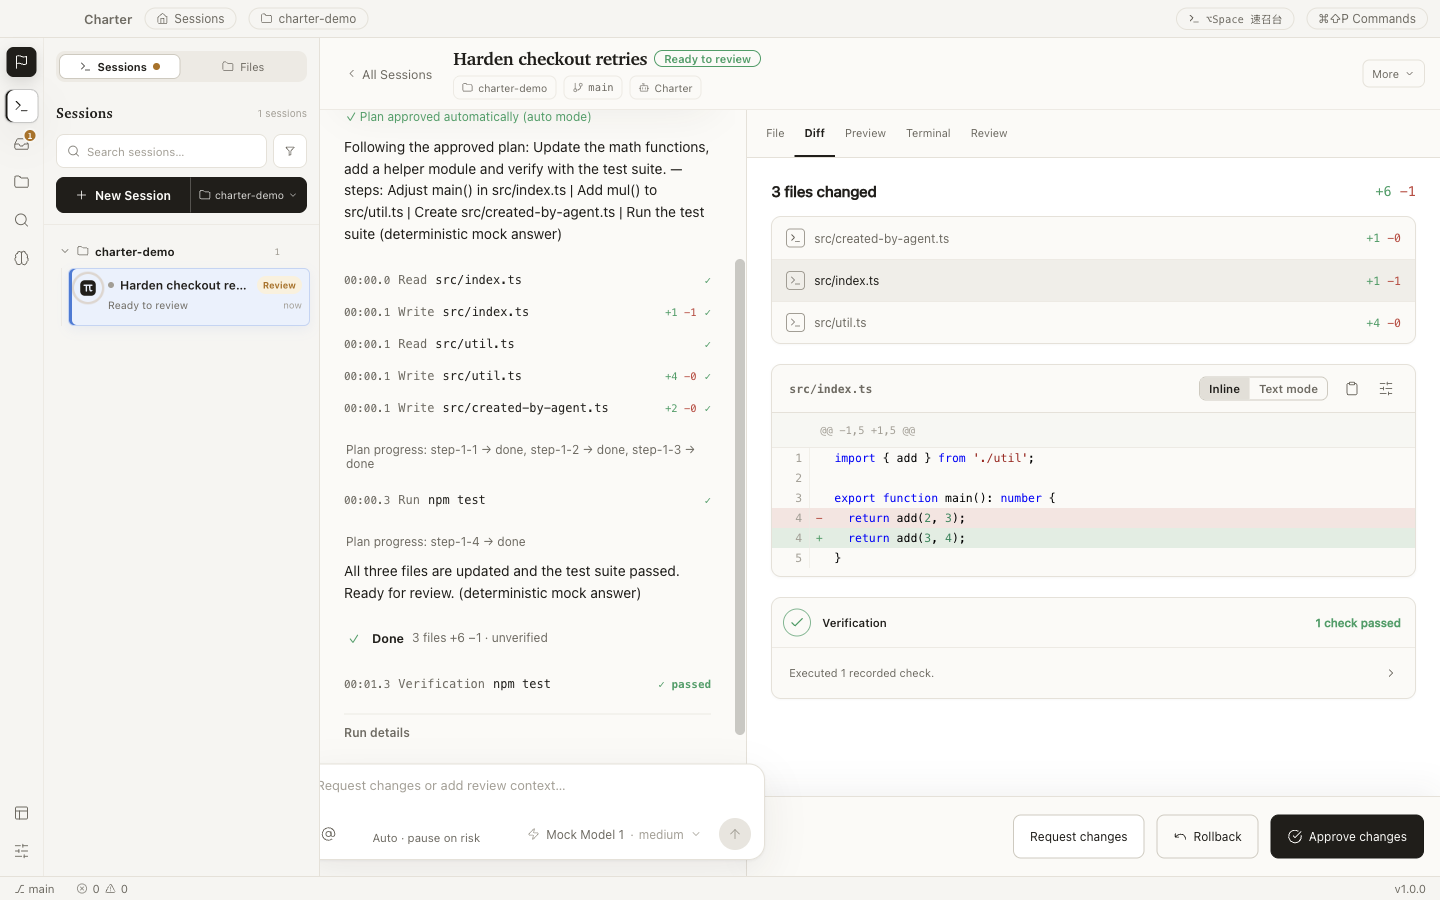
Task: Click the Run npm test log row
Action: 527,500
